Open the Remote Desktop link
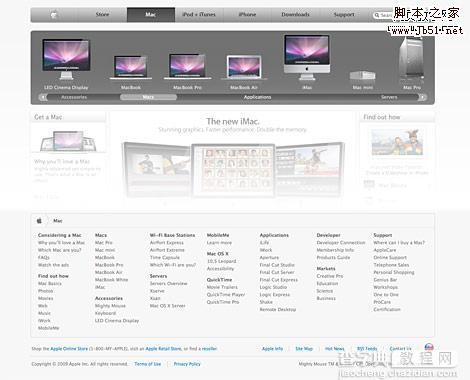 tap(278, 310)
